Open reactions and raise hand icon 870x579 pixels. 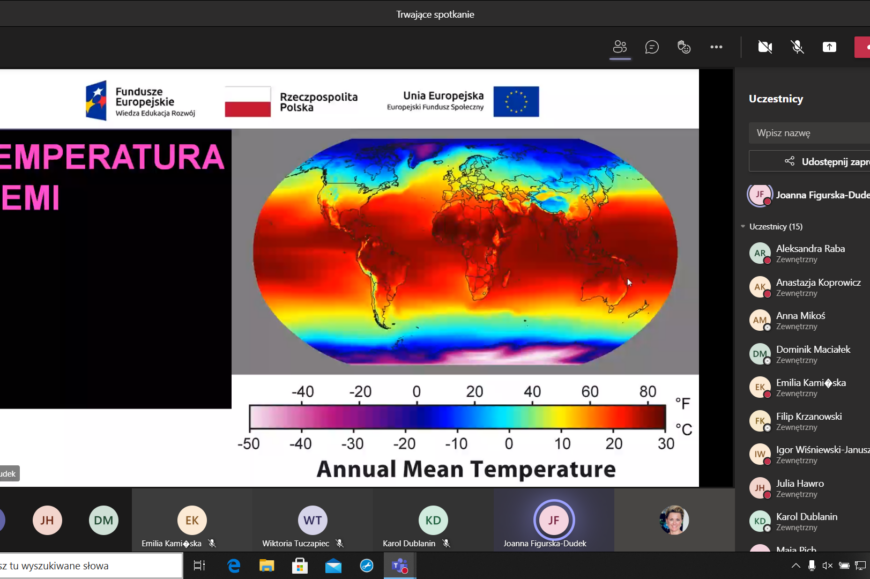pos(684,47)
